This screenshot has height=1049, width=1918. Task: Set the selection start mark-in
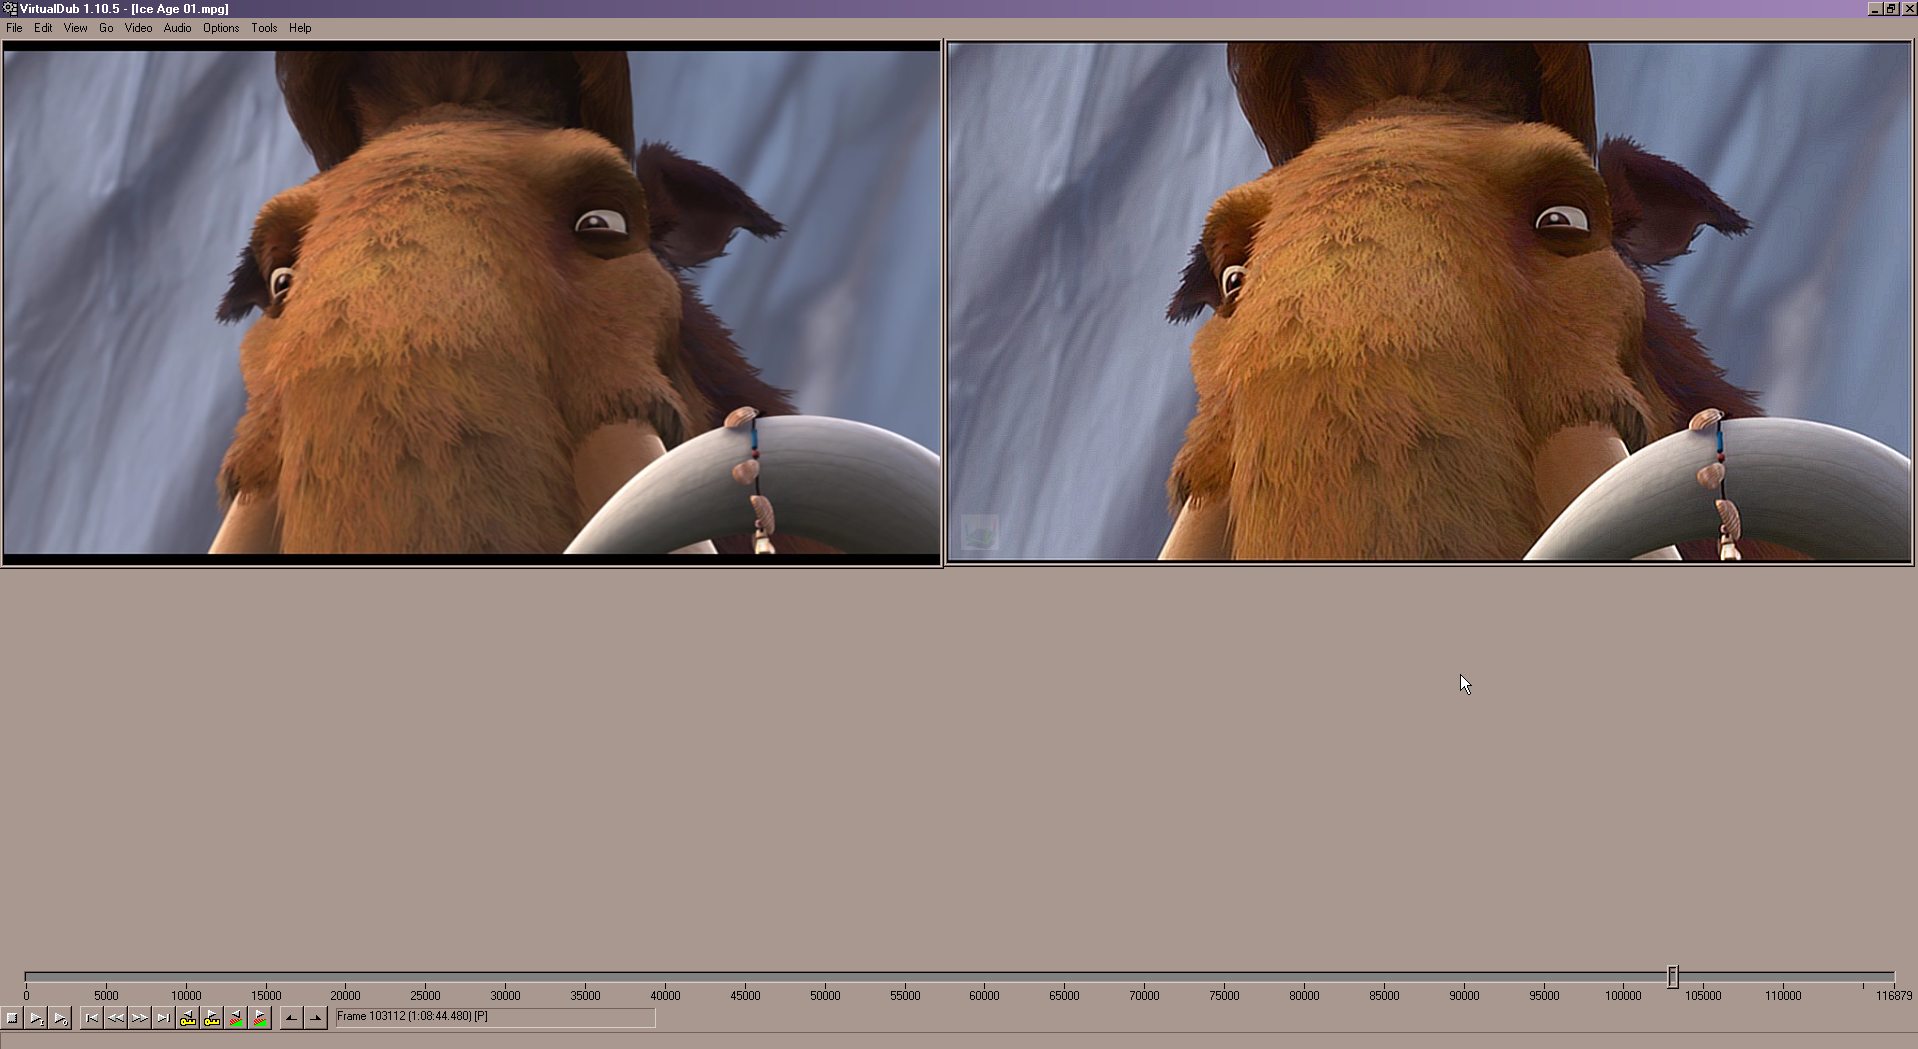click(x=291, y=1018)
